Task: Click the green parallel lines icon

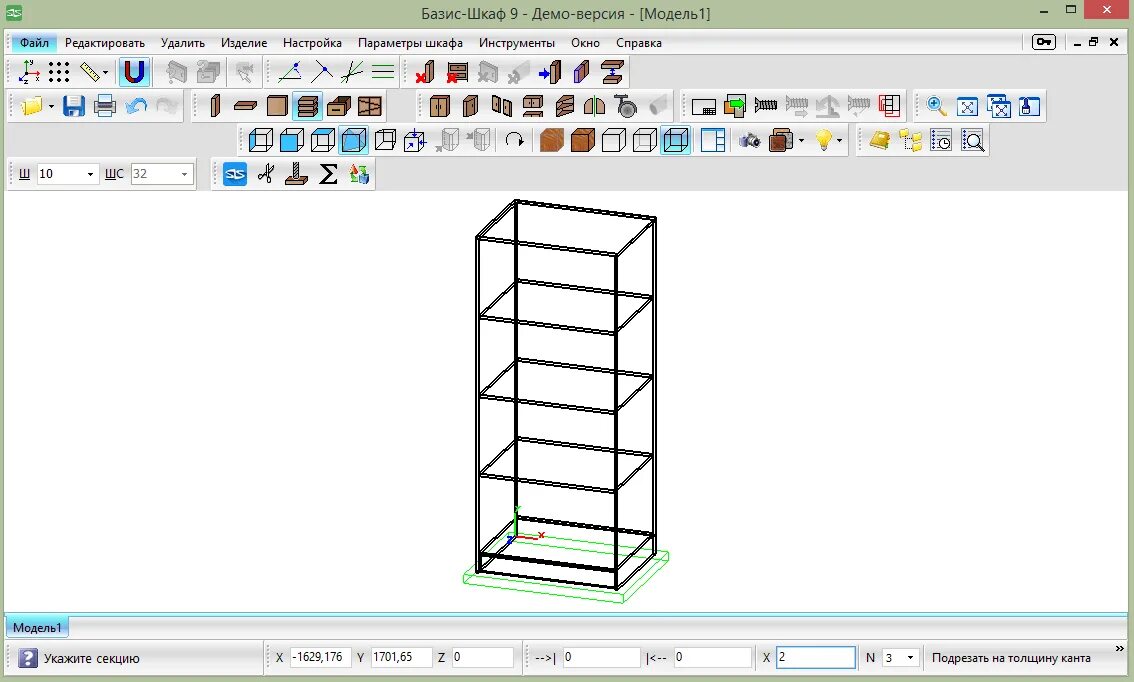Action: 383,72
